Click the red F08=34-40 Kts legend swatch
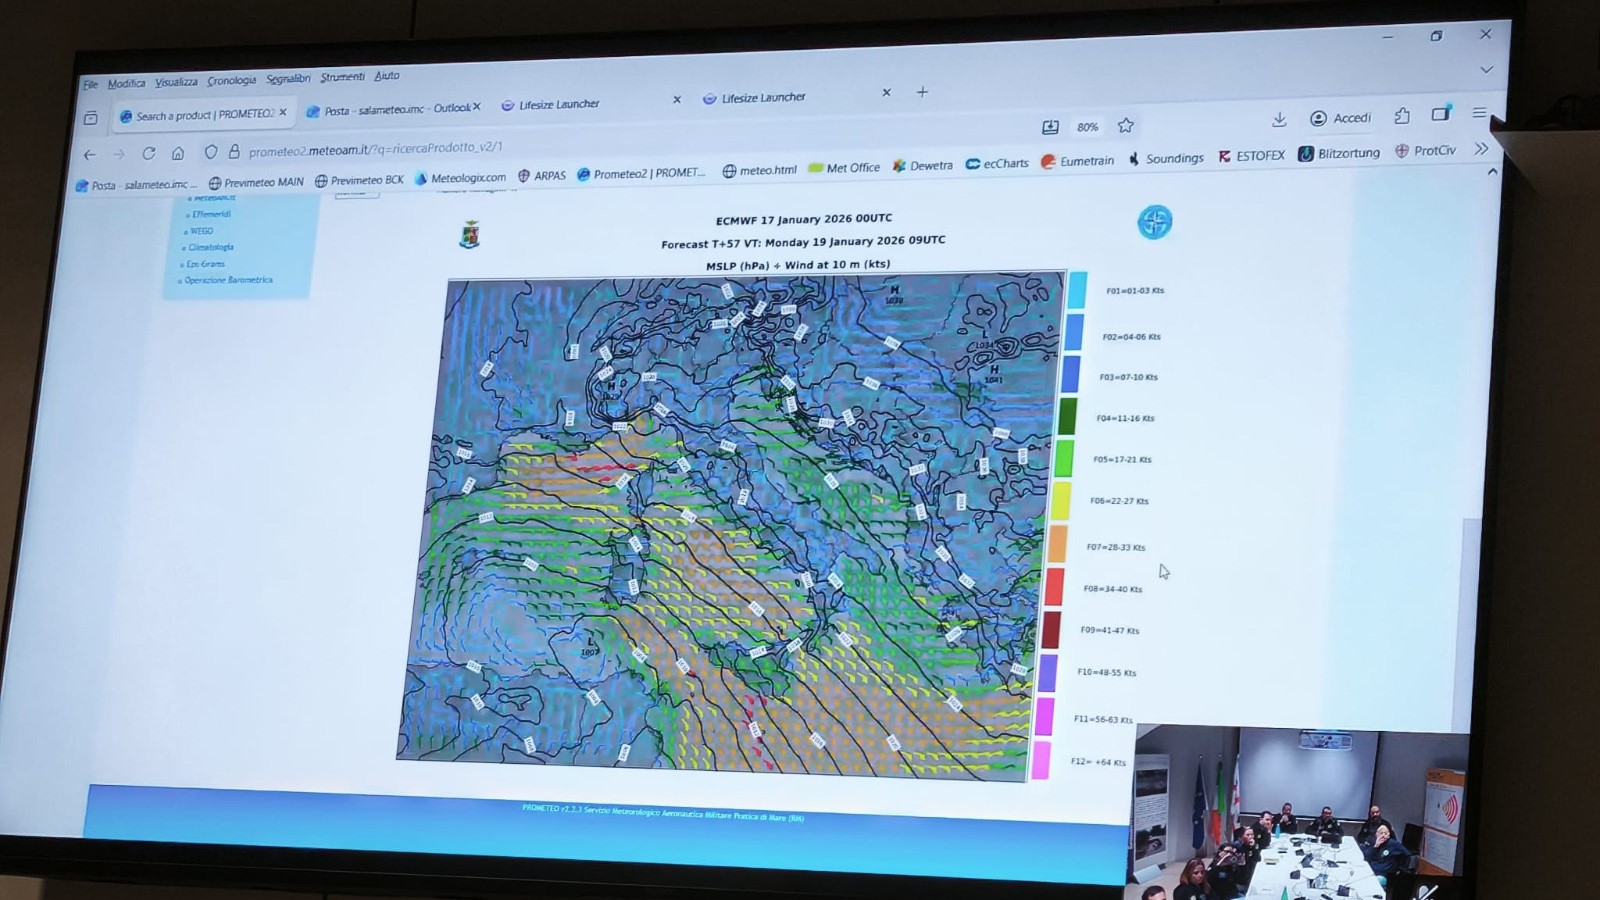Image resolution: width=1600 pixels, height=900 pixels. coord(1053,587)
